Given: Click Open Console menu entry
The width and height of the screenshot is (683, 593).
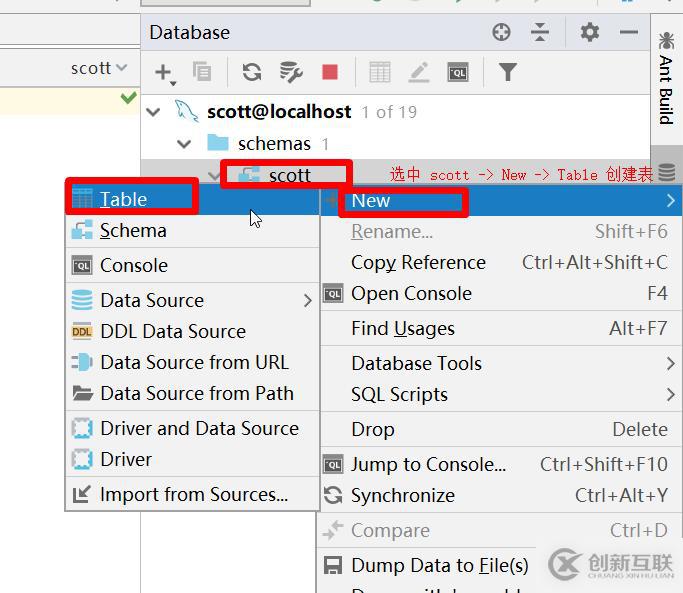Looking at the screenshot, I should pyautogui.click(x=501, y=293).
